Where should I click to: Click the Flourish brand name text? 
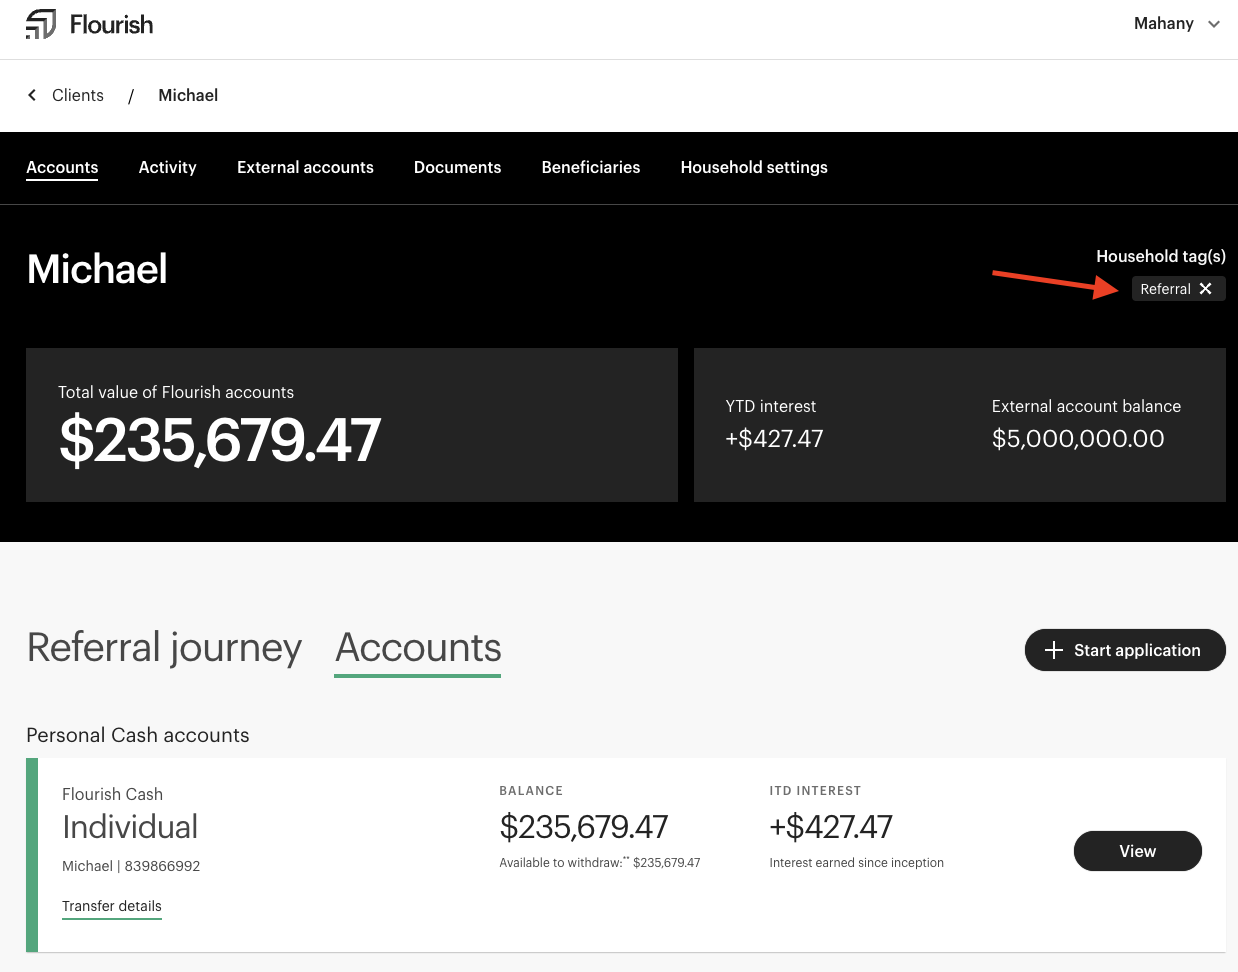(112, 24)
